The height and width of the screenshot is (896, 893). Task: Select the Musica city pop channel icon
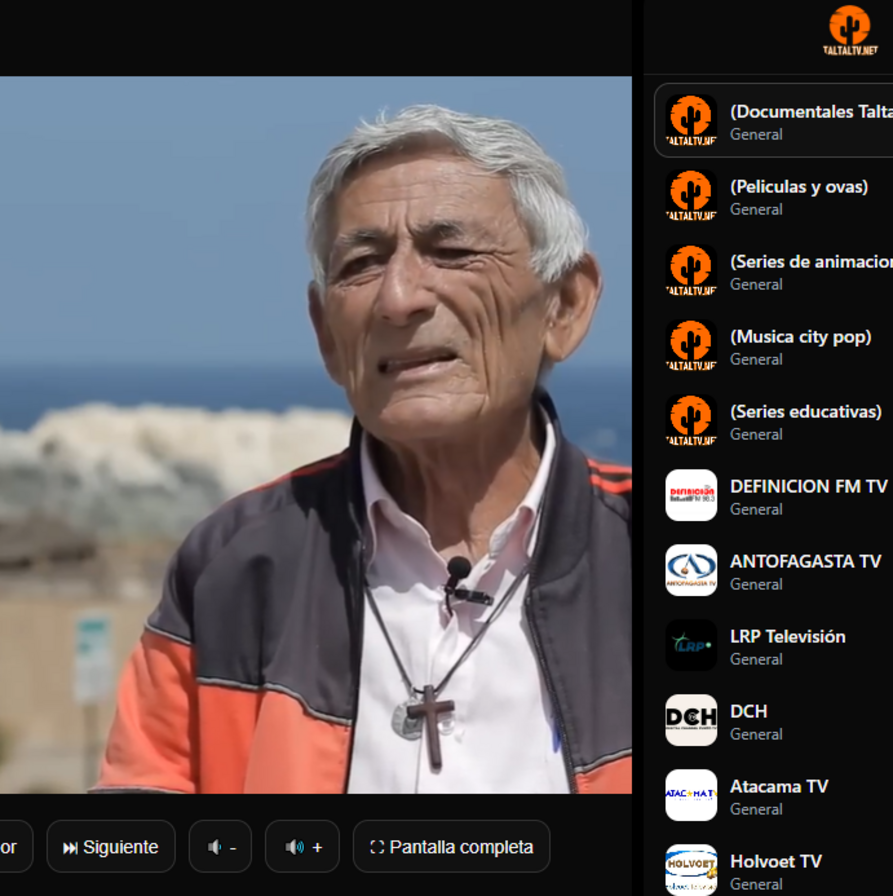(x=691, y=346)
